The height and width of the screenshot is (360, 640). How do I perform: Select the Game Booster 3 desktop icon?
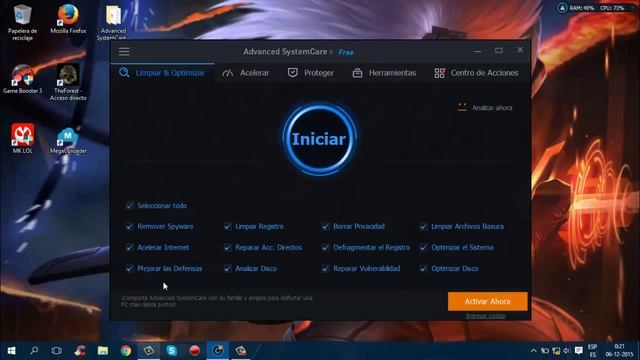coord(22,79)
